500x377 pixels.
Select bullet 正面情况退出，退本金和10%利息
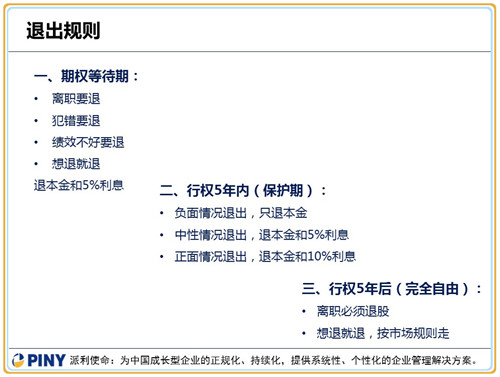[x=265, y=257]
